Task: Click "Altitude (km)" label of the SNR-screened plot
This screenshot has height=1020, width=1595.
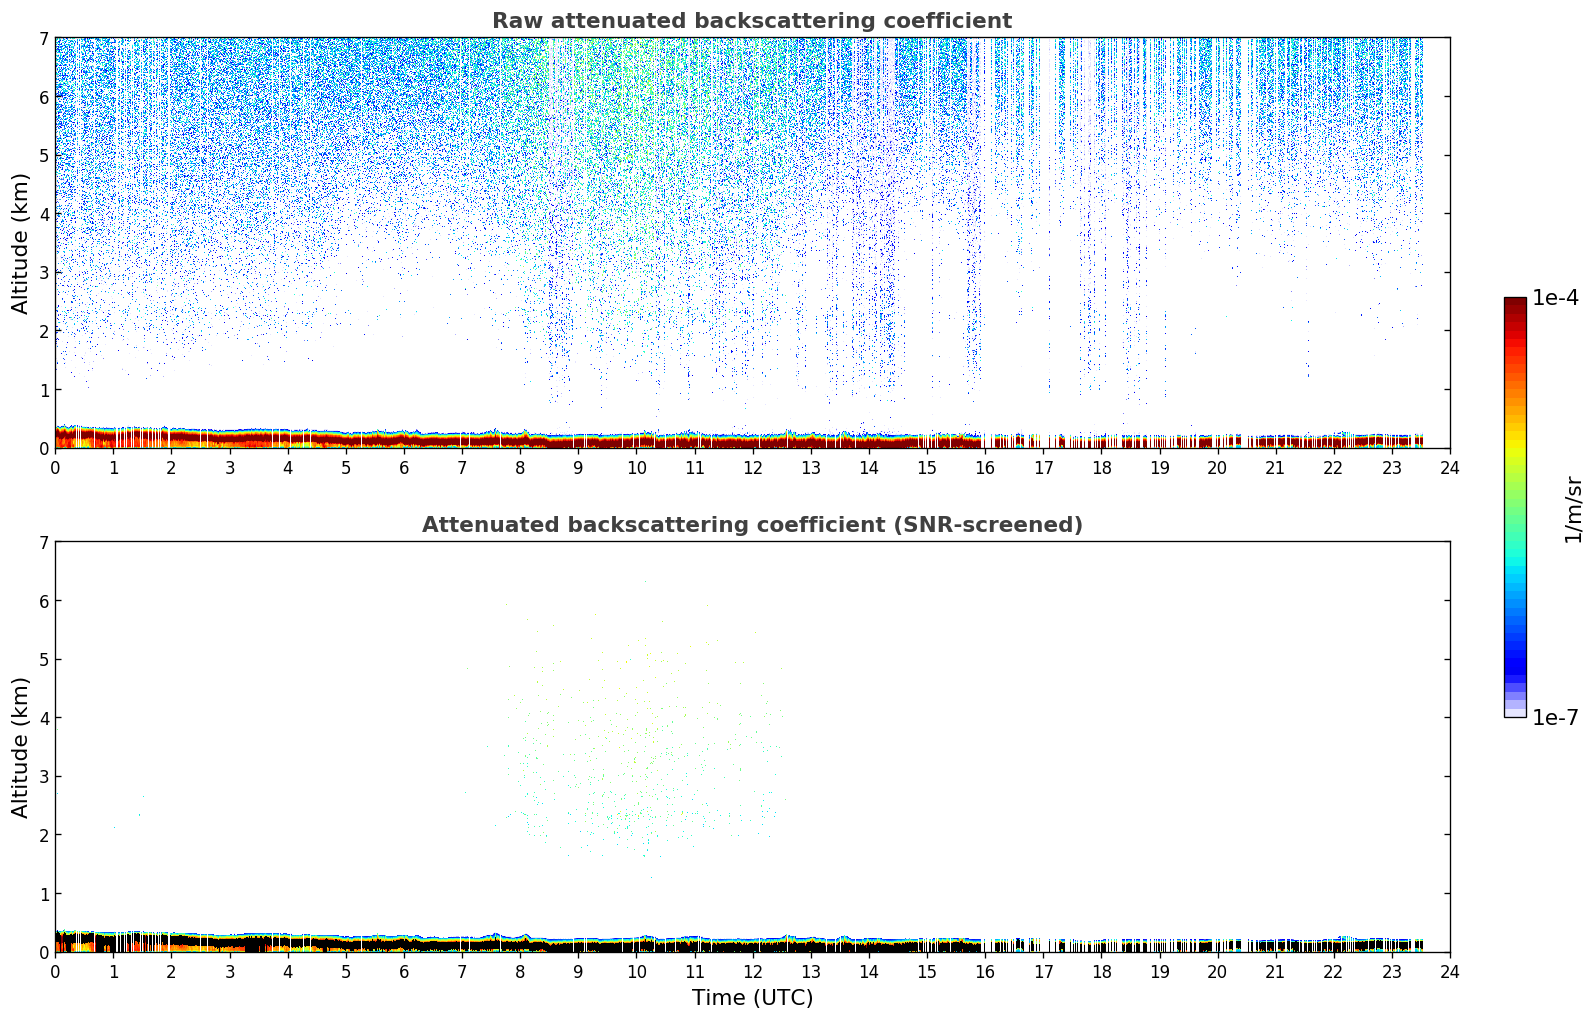Action: pos(21,747)
